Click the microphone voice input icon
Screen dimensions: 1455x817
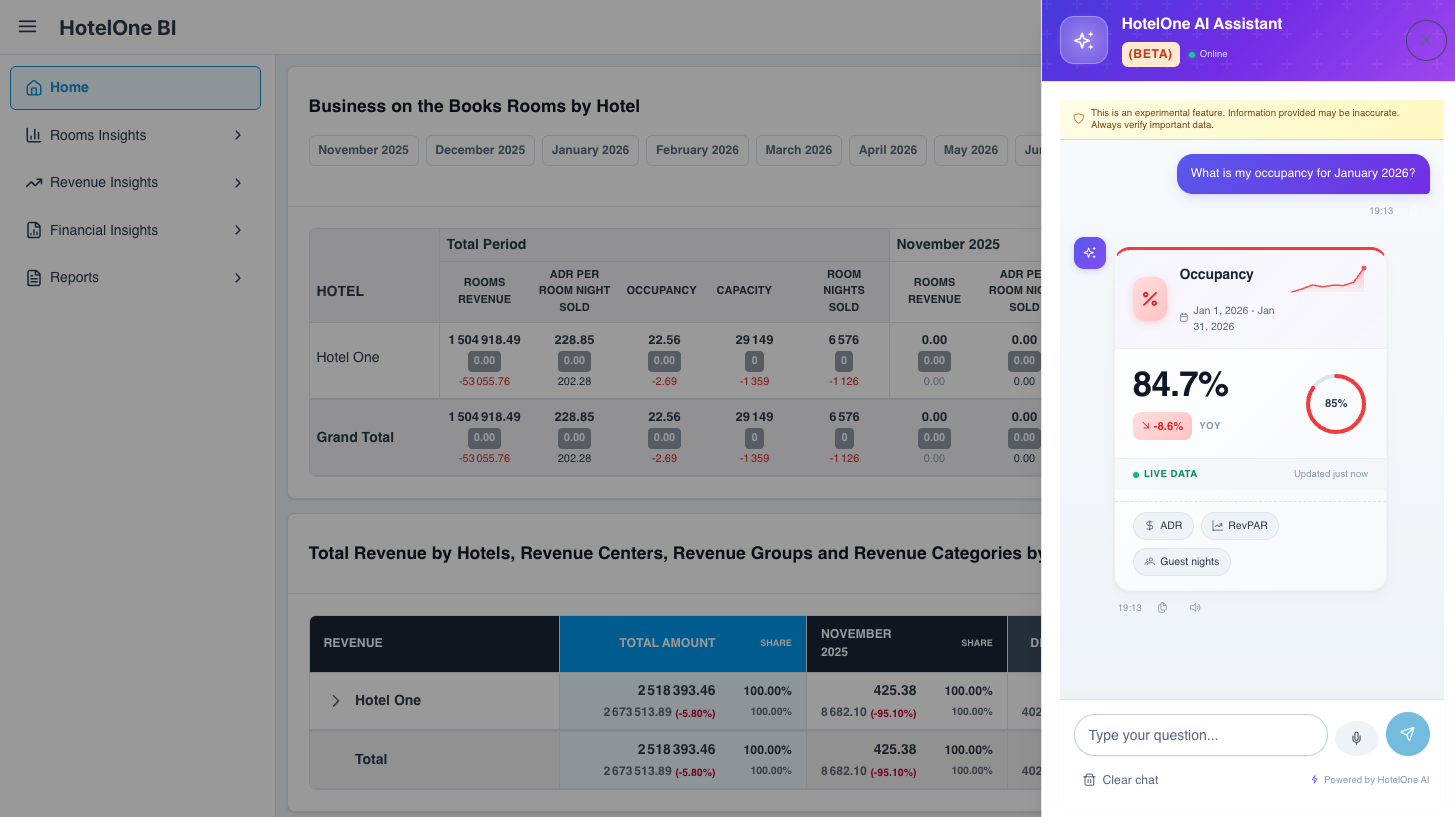[x=1356, y=738]
